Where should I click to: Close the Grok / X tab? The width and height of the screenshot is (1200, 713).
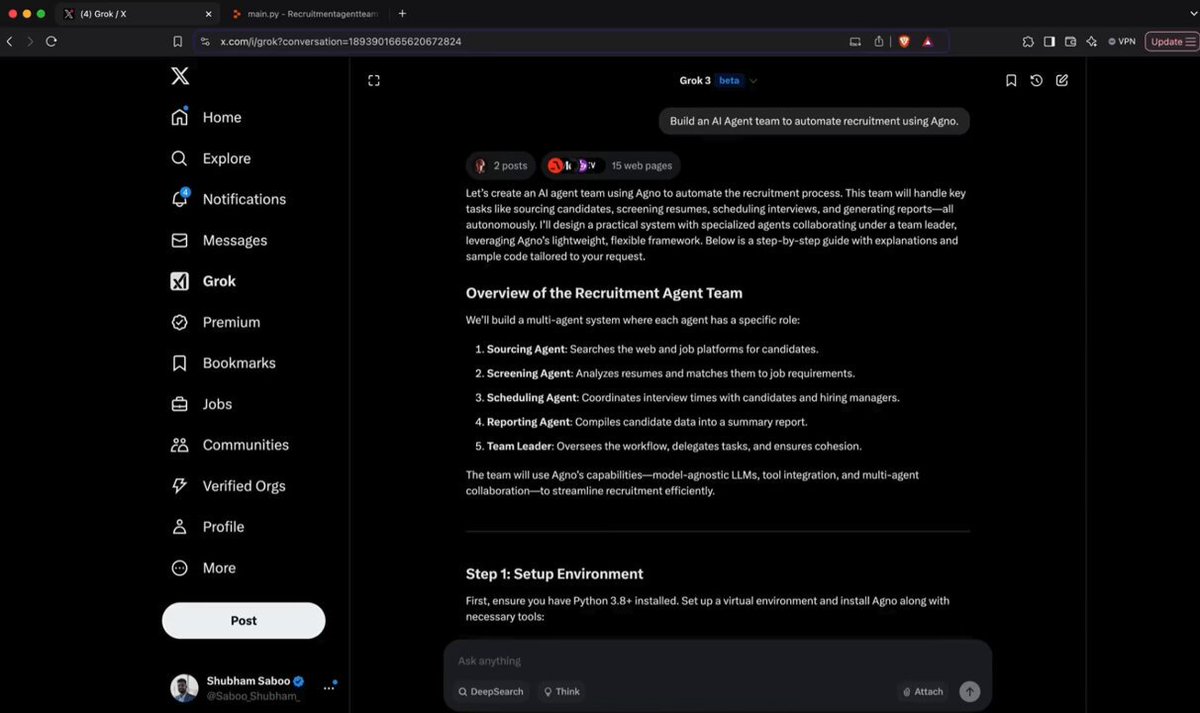[208, 14]
